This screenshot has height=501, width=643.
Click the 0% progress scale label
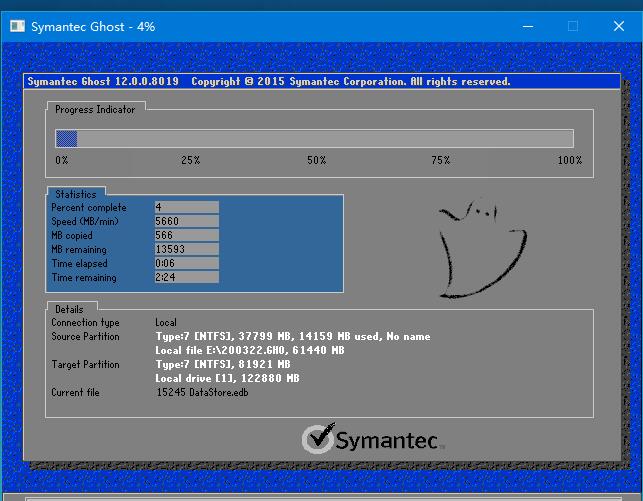[x=62, y=160]
